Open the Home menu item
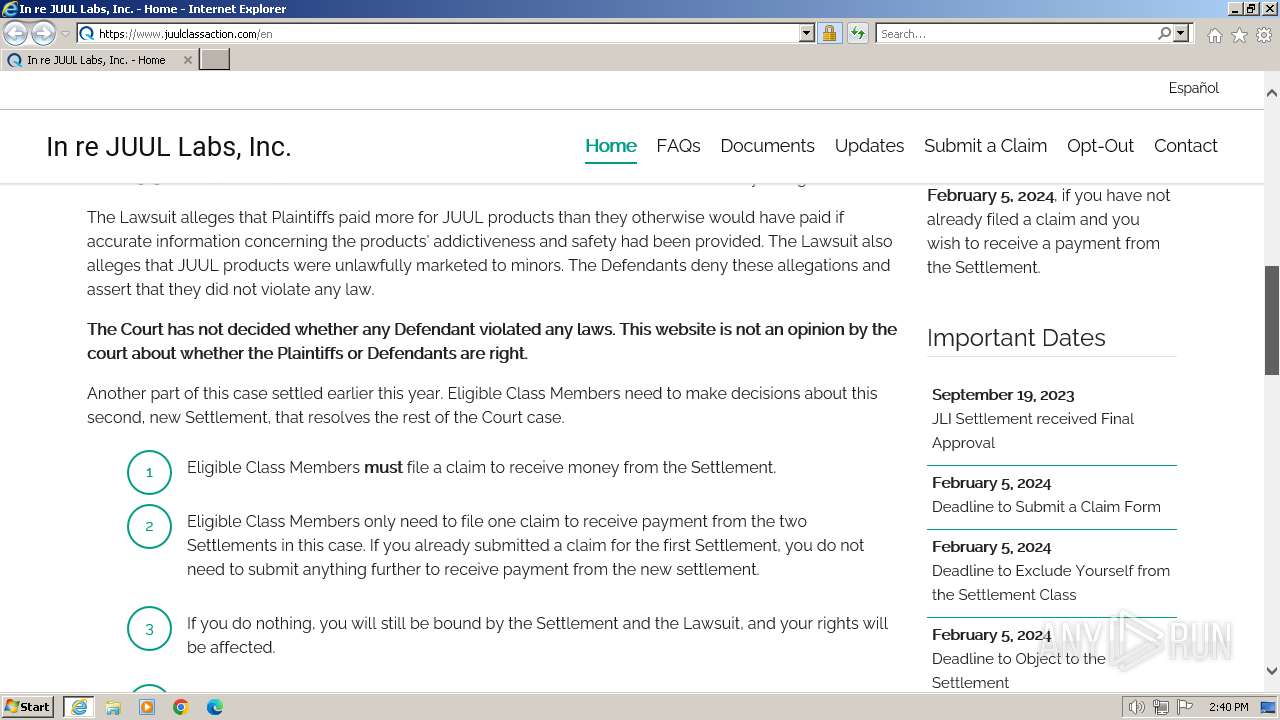The width and height of the screenshot is (1280, 720). tap(610, 146)
